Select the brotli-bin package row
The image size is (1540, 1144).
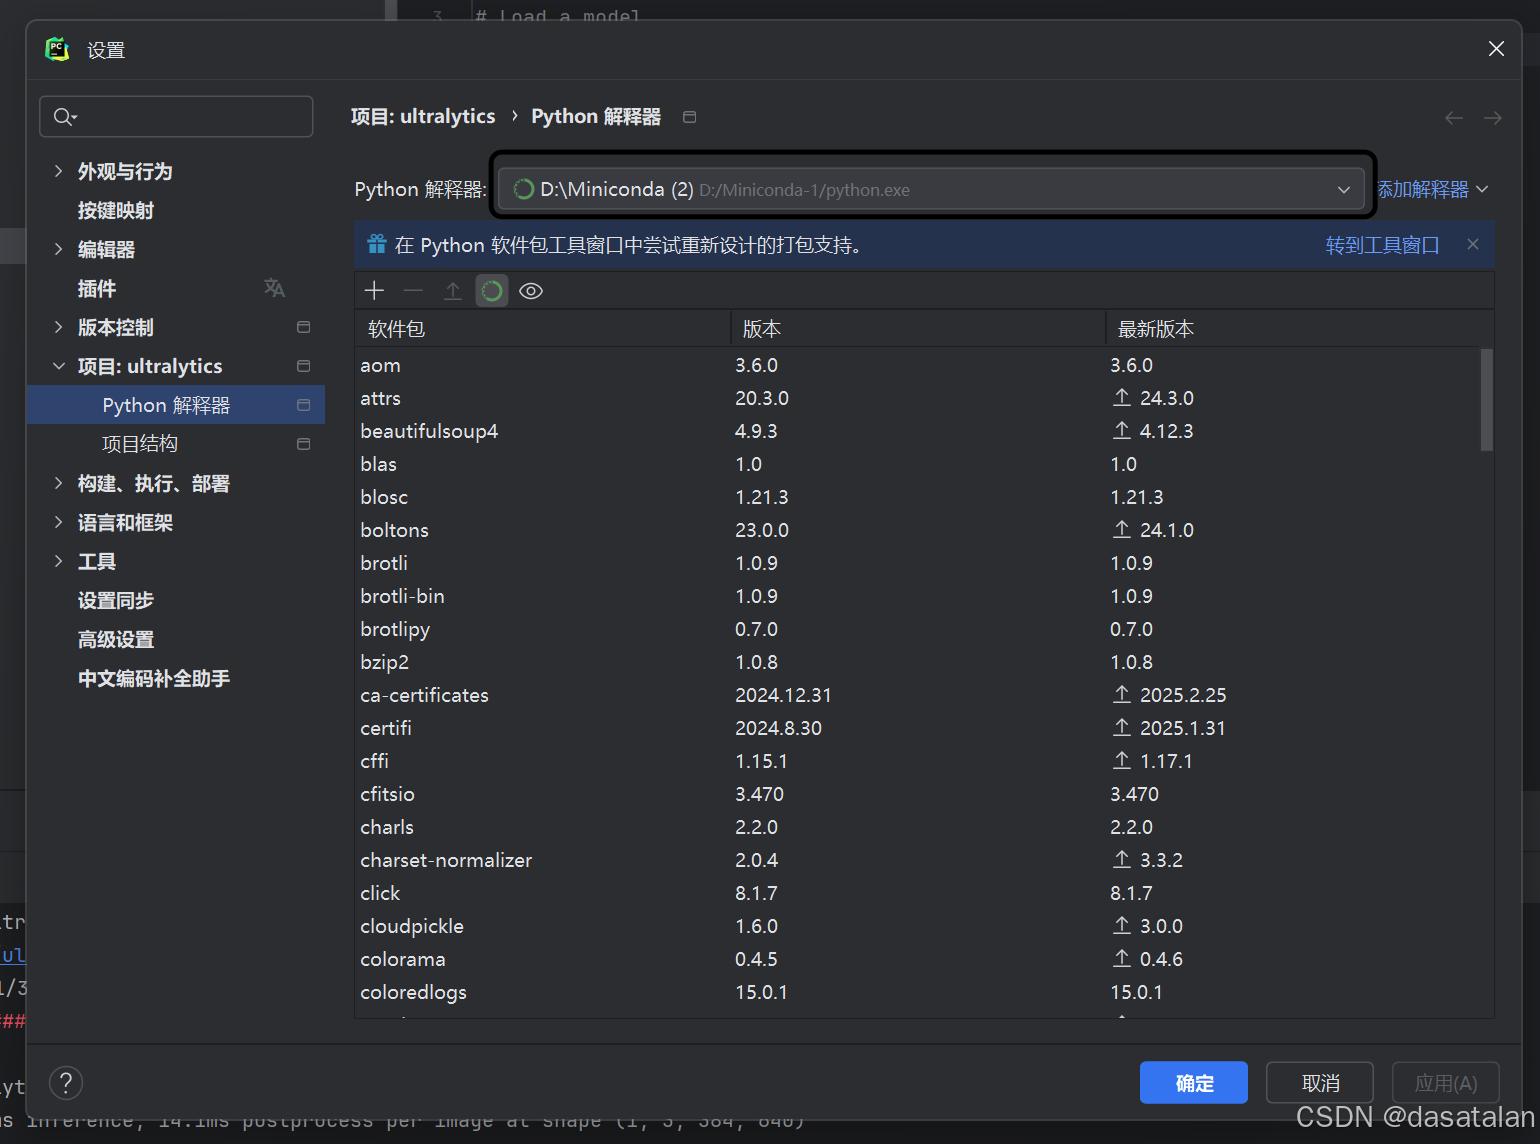[917, 596]
